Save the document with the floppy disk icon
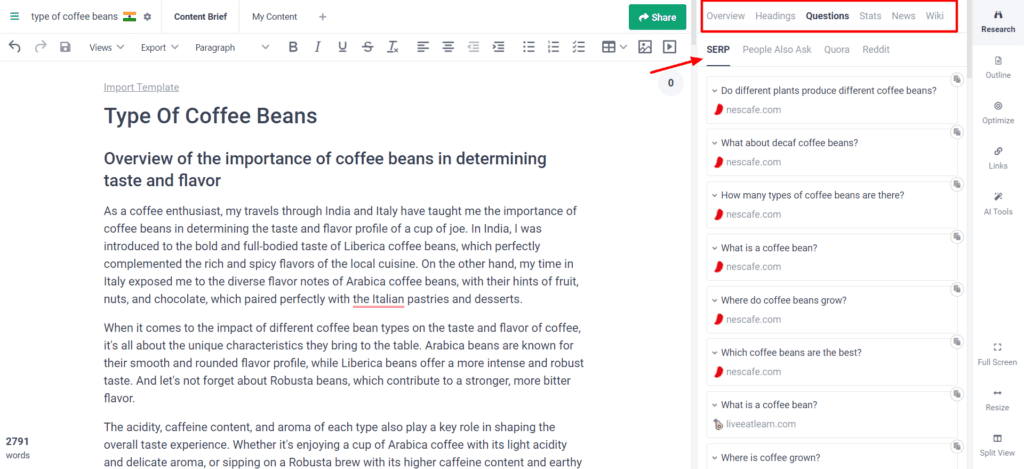 tap(65, 47)
